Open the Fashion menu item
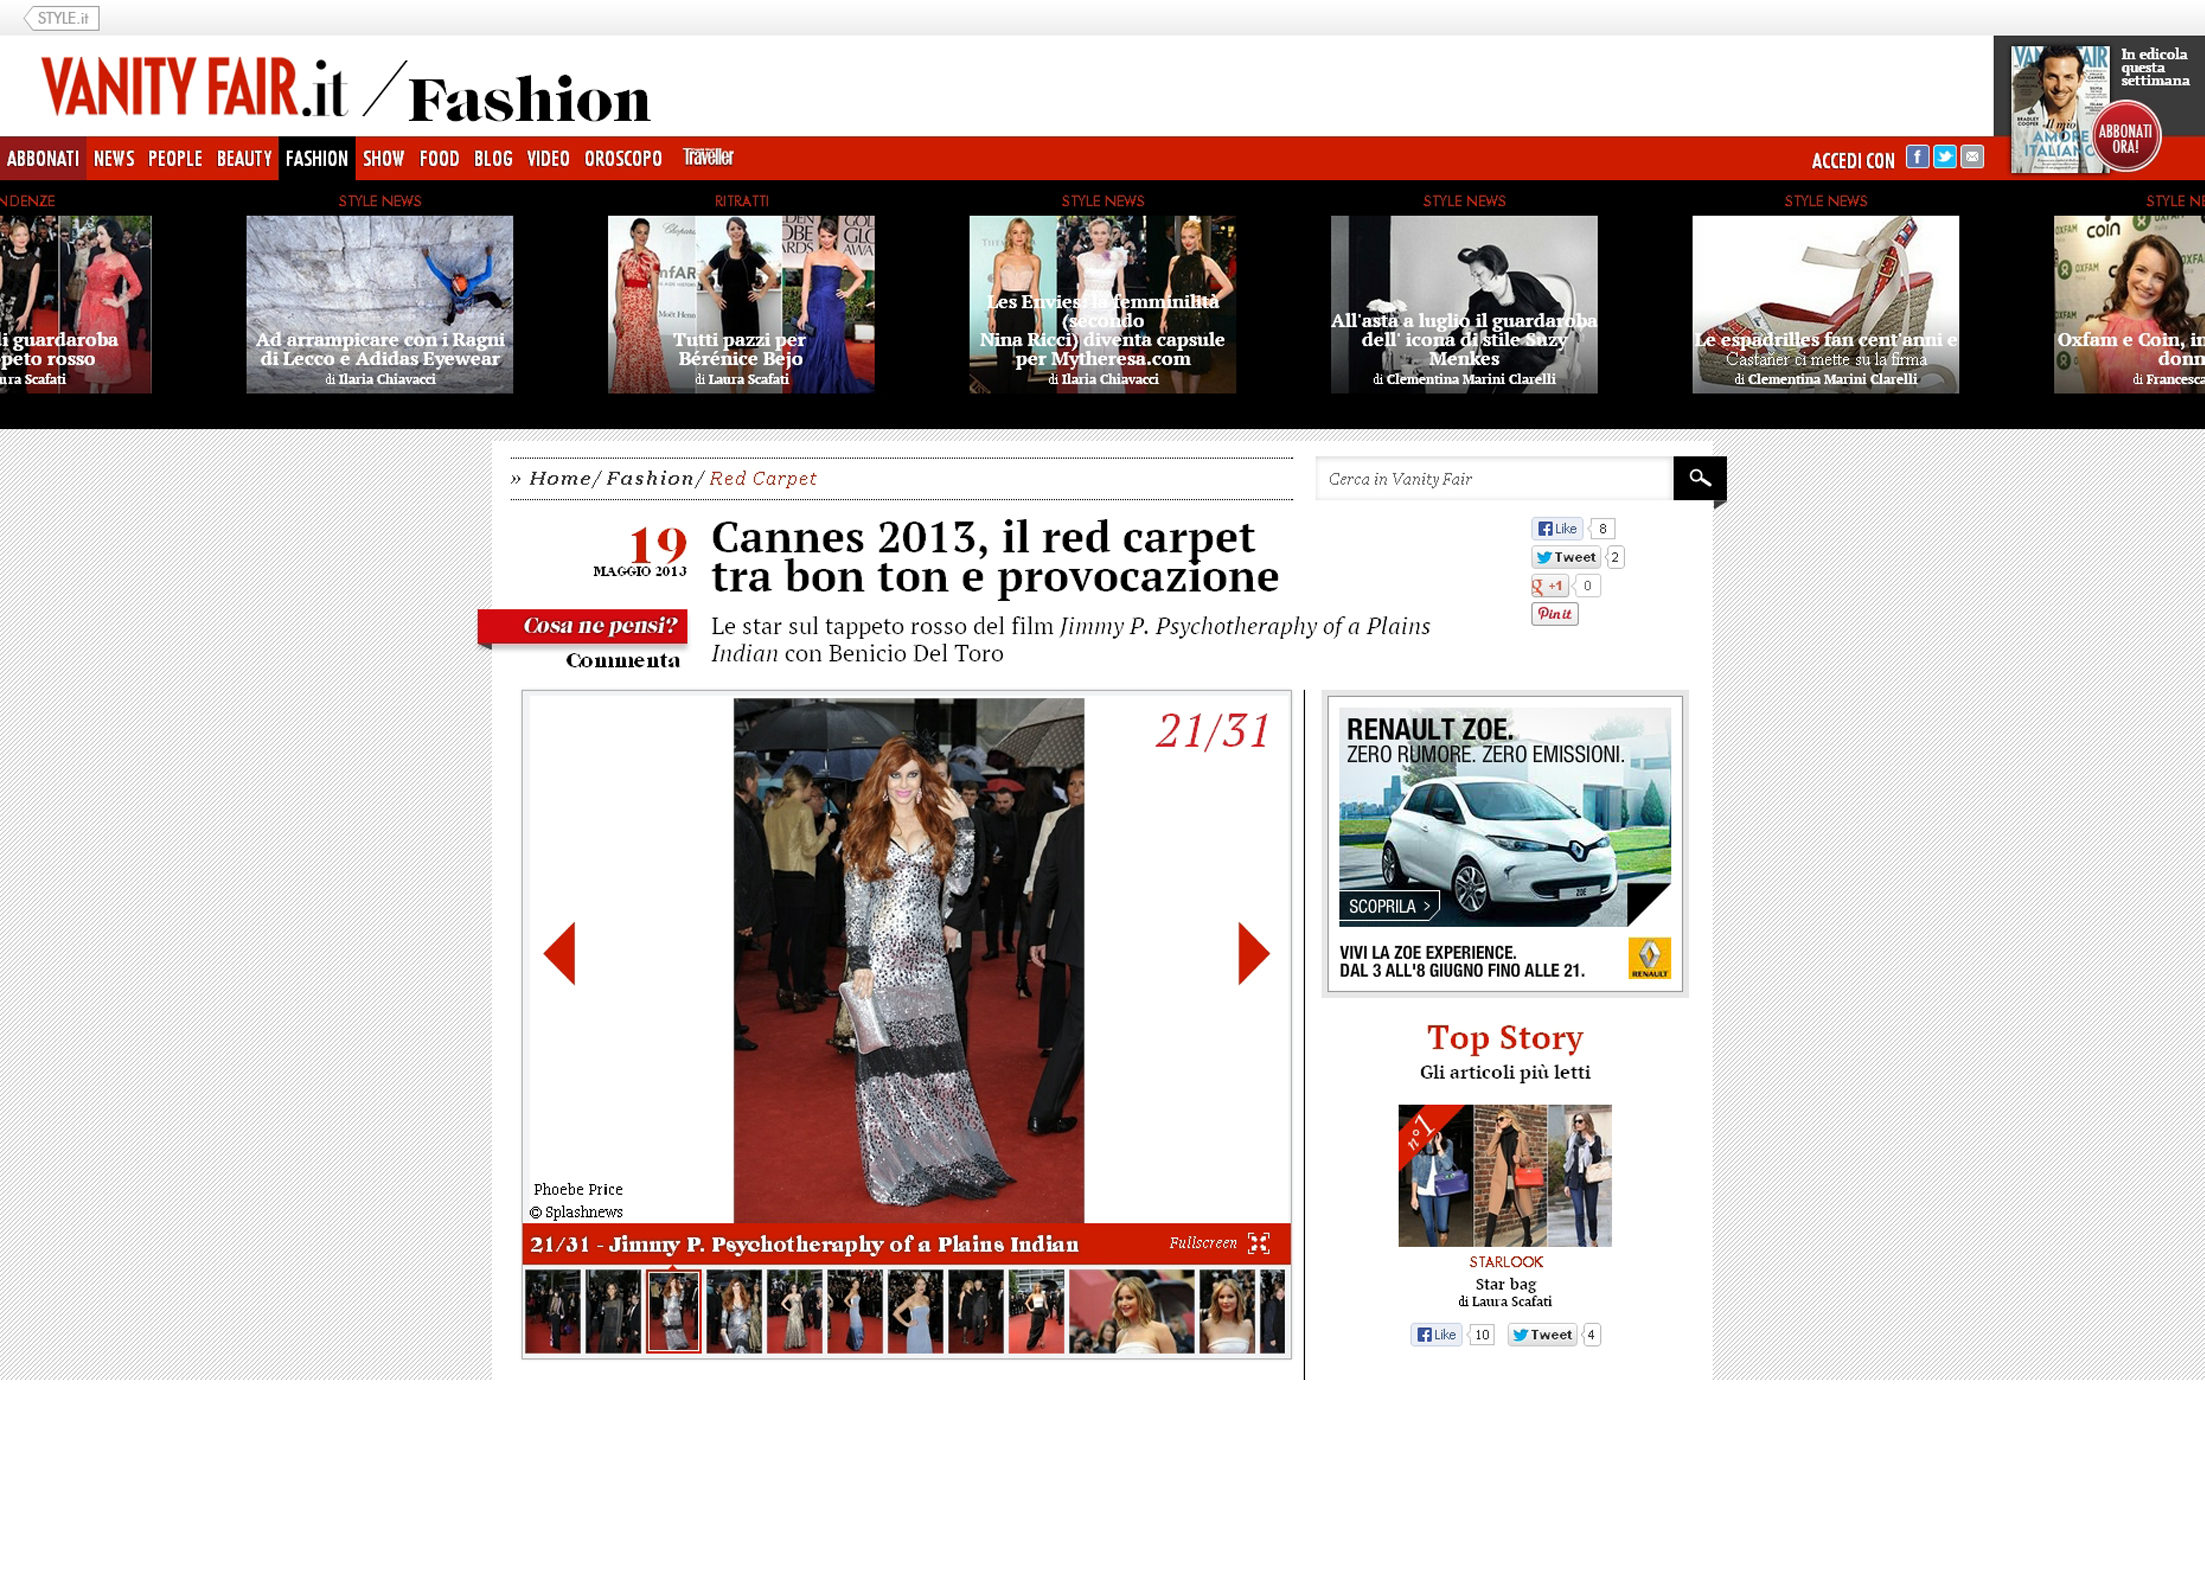The image size is (2205, 1575). tap(316, 158)
